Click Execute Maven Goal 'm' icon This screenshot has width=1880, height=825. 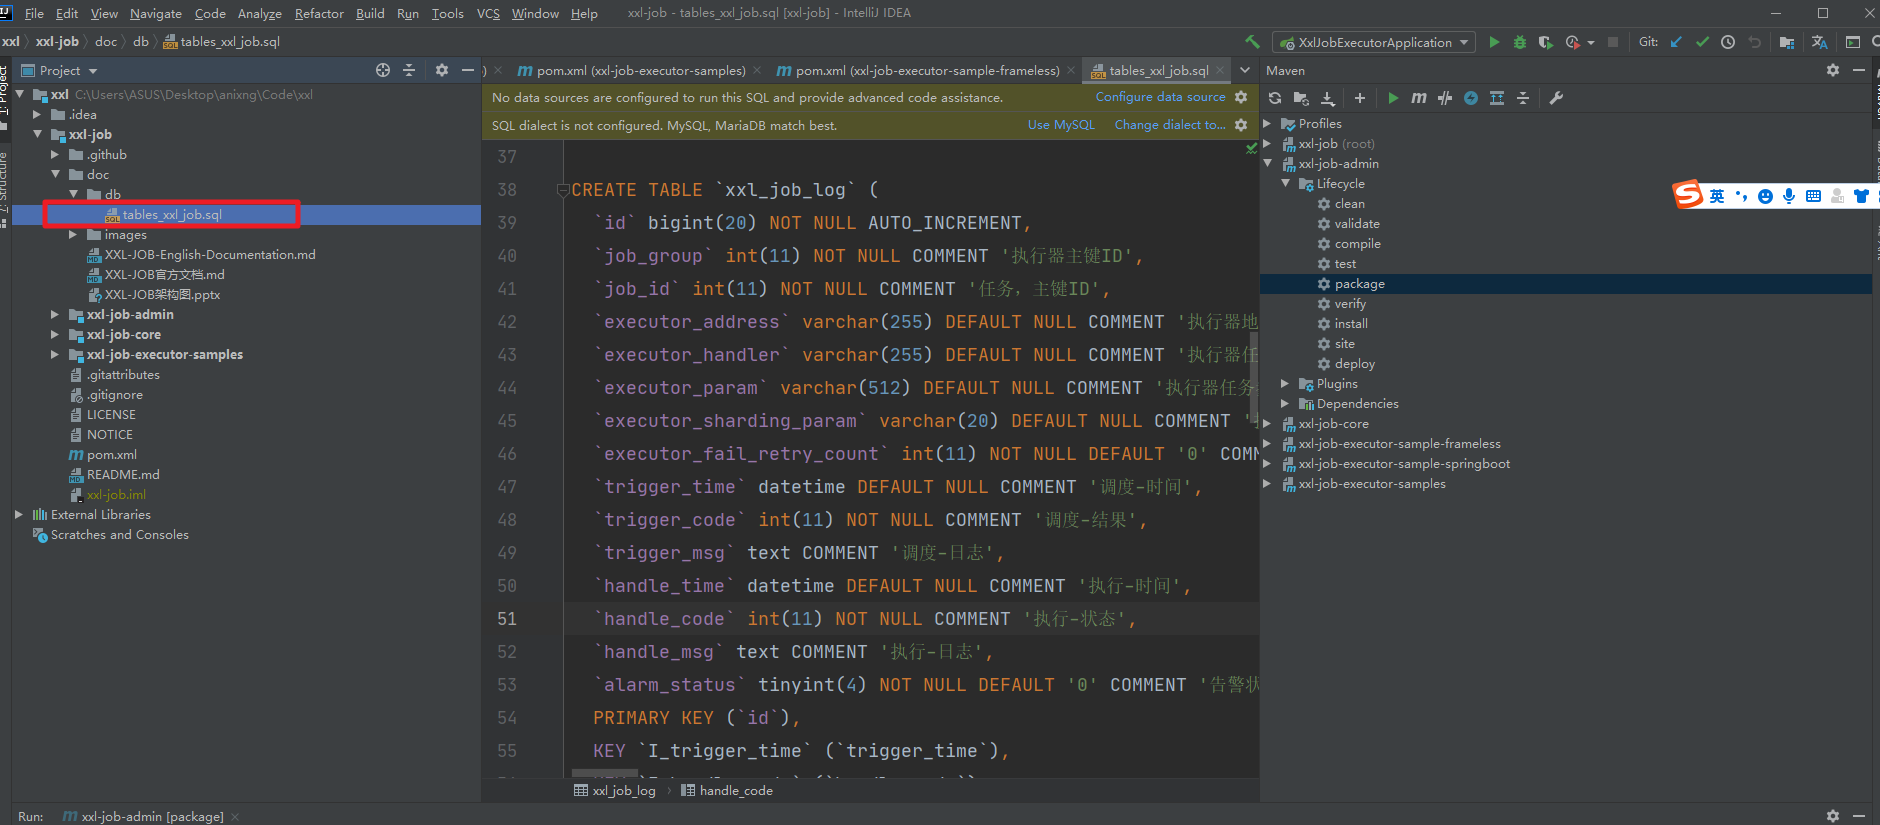[x=1419, y=98]
